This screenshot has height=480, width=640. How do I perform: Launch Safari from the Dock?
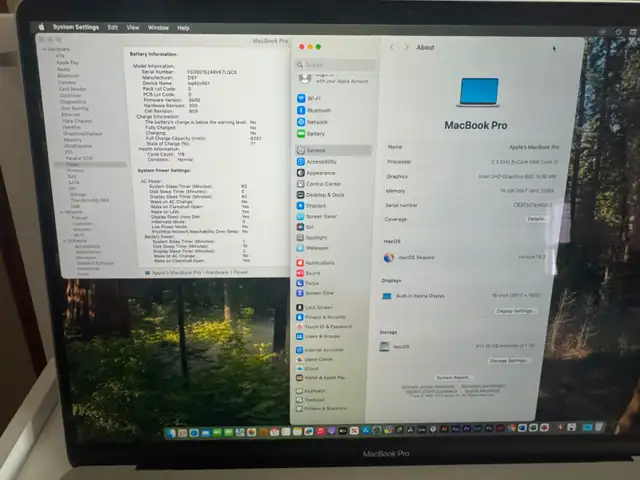[194, 433]
